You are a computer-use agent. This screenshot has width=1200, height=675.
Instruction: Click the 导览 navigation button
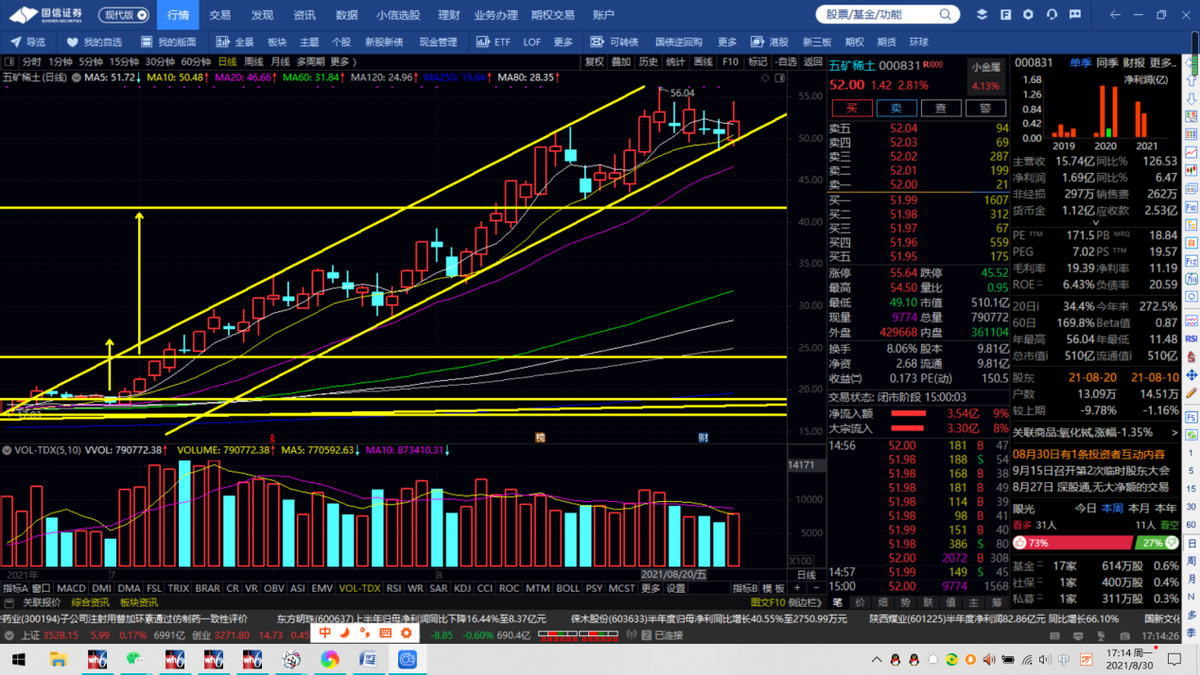click(x=28, y=42)
